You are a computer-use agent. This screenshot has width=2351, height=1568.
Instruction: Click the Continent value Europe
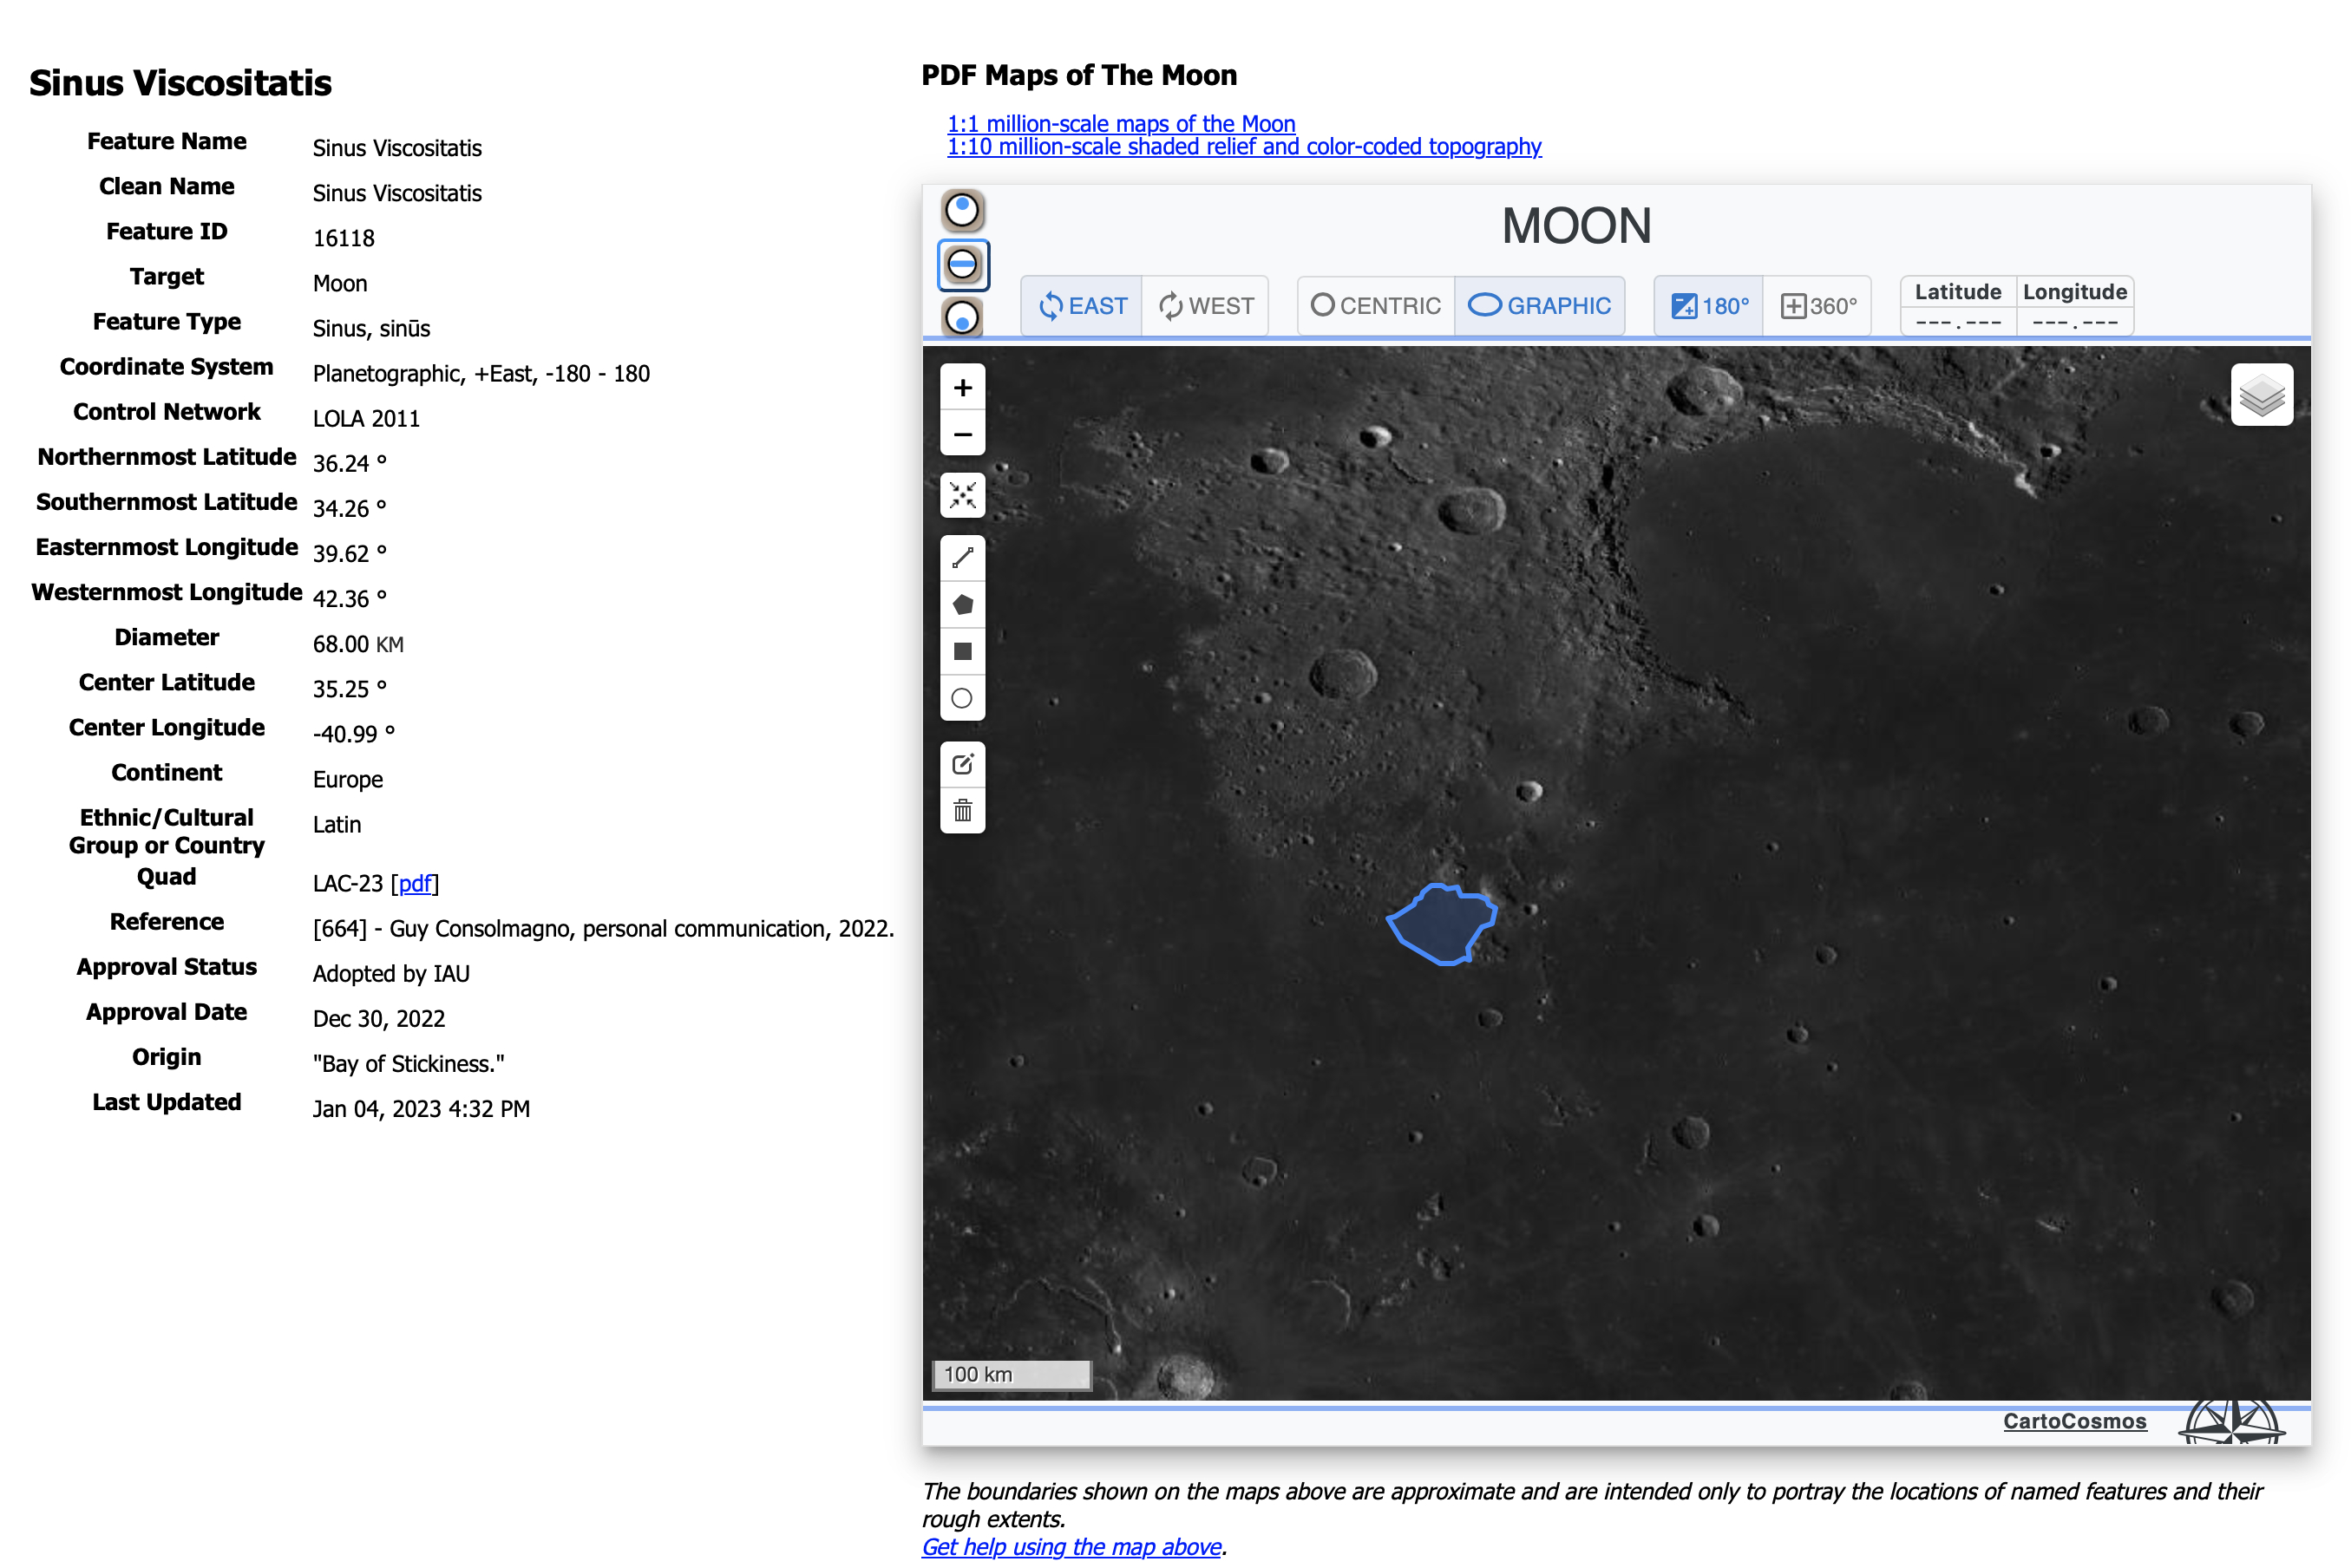tap(348, 780)
